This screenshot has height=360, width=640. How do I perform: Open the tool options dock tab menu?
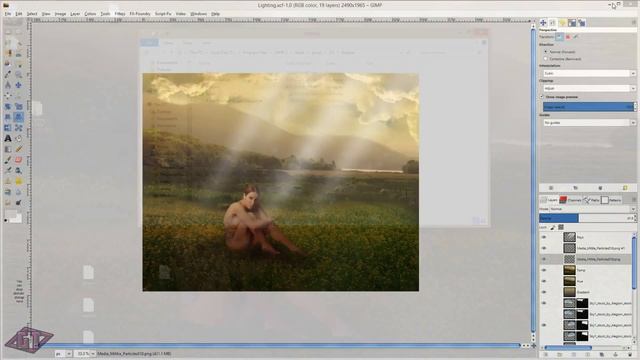(634, 23)
